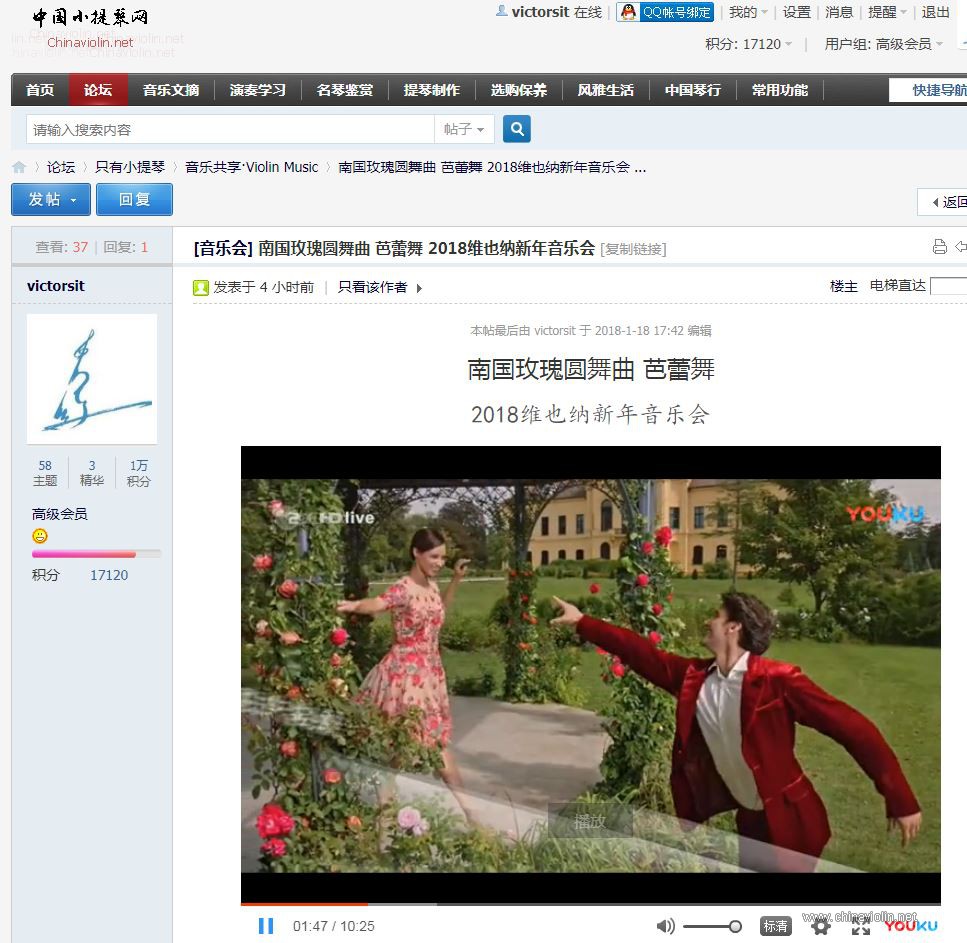This screenshot has height=943, width=967.
Task: Open 设置 settings link
Action: coord(796,12)
